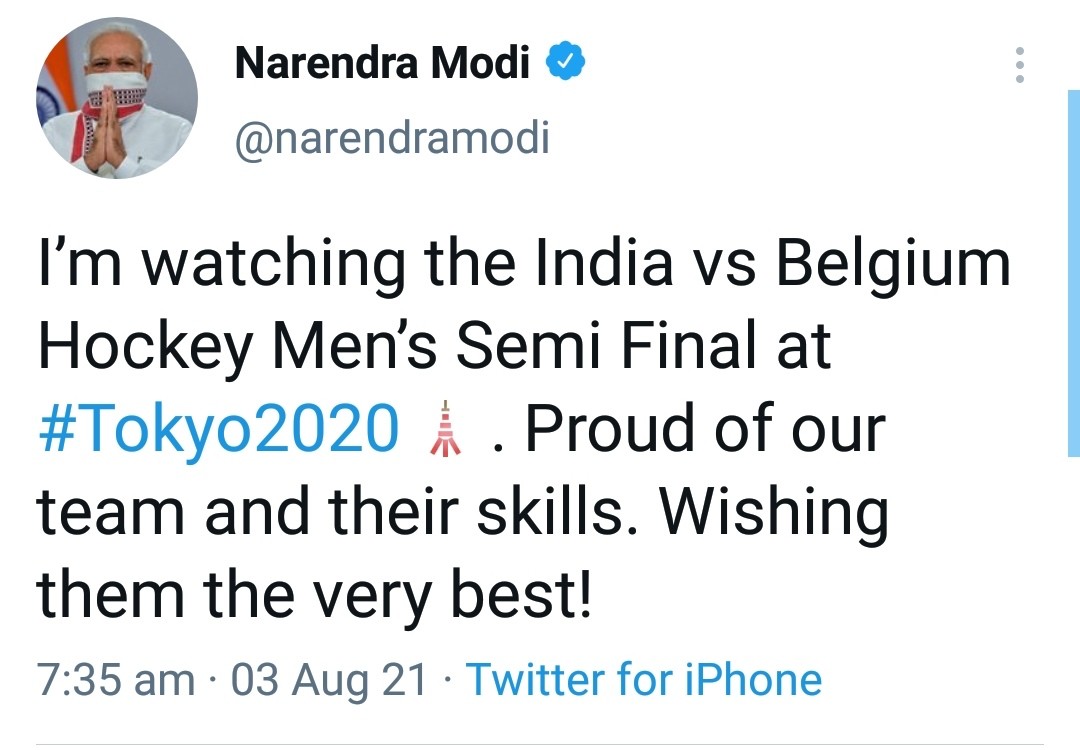
Task: Click the word "Belgium" in the tweet
Action: click(894, 264)
